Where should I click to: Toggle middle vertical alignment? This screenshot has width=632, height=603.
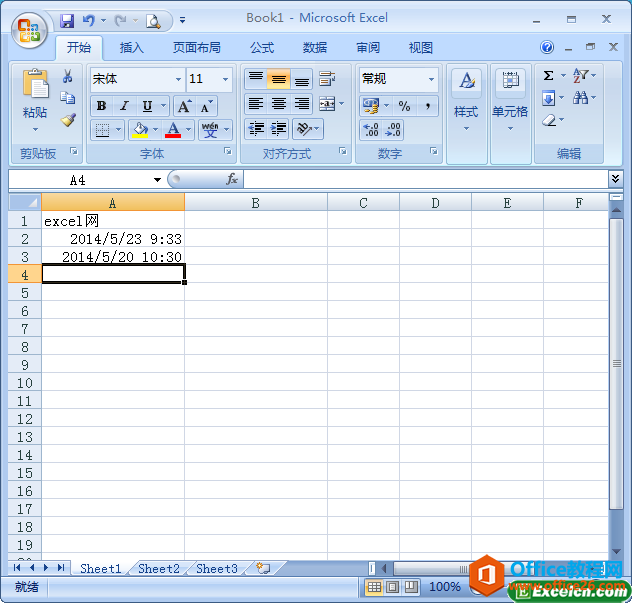coord(278,79)
